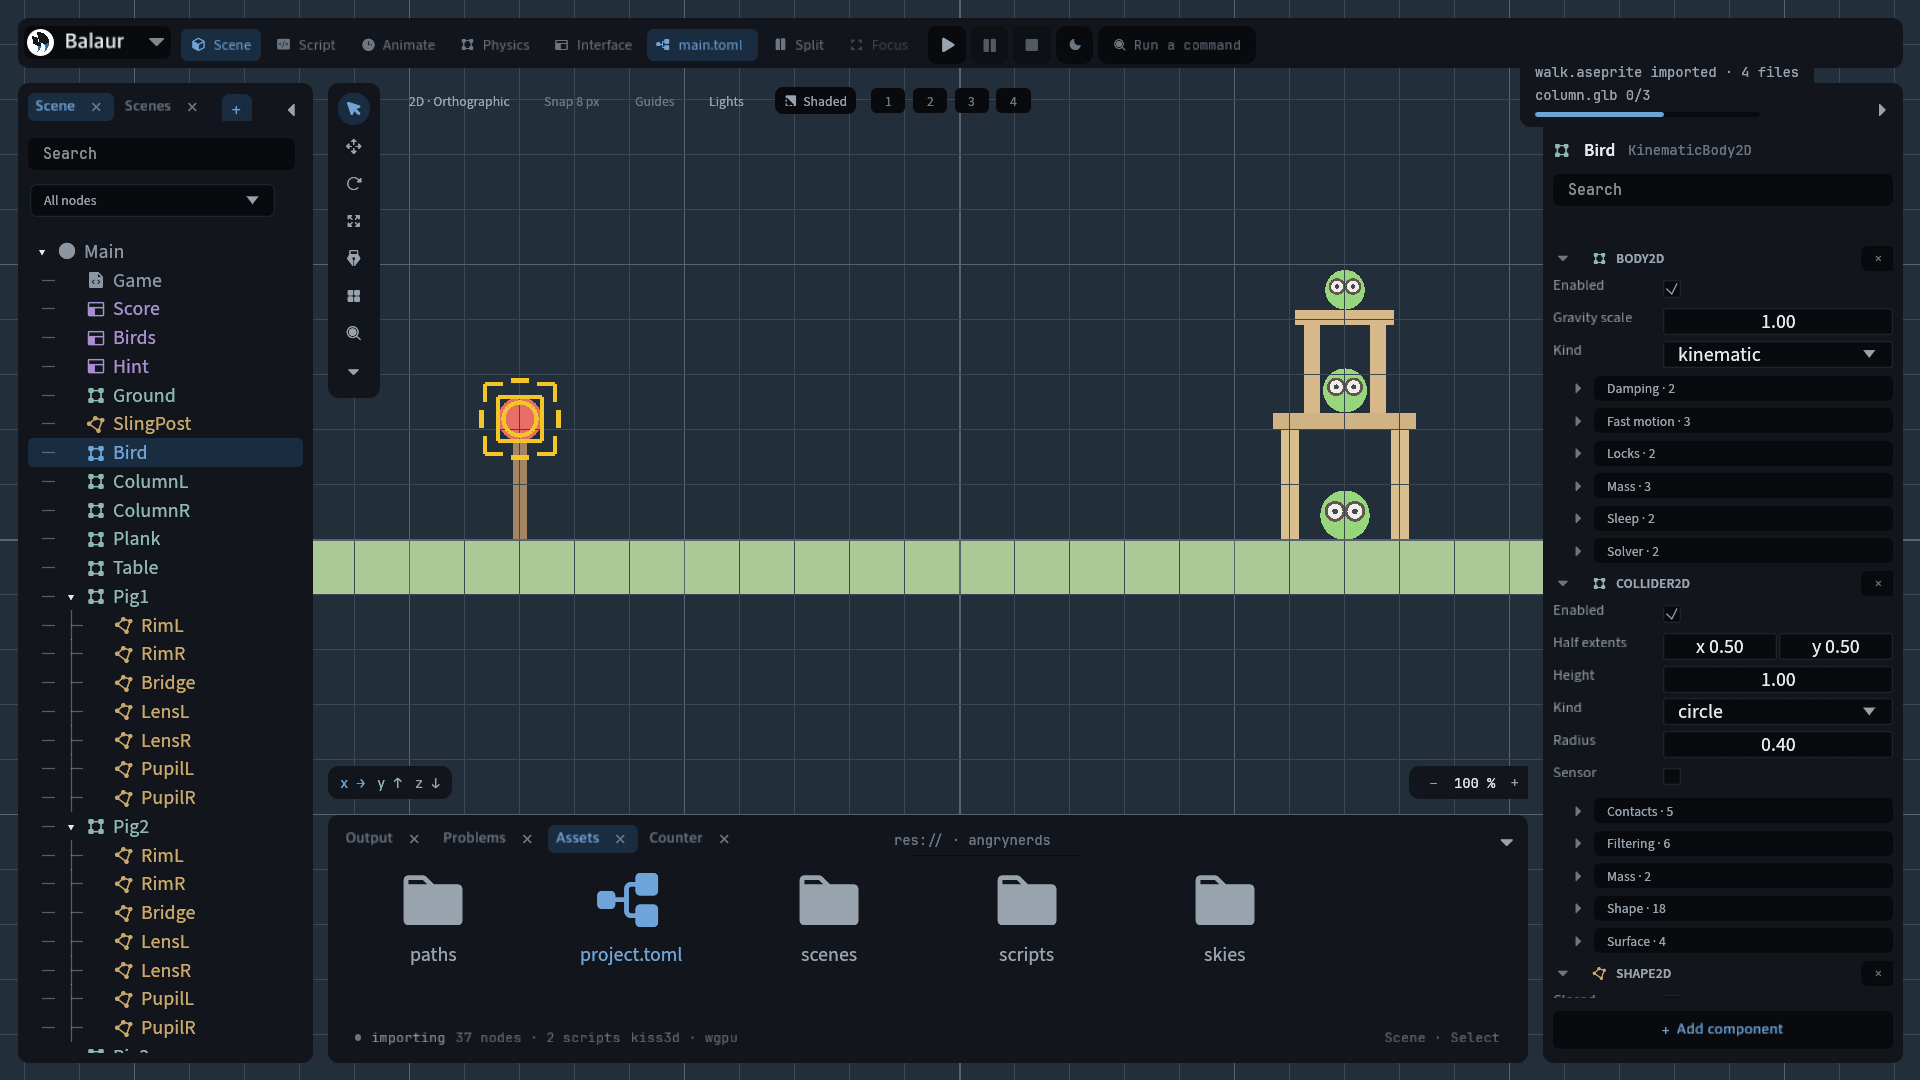The image size is (1920, 1080).
Task: Toggle BODY2D Enabled checkbox
Action: [1672, 289]
